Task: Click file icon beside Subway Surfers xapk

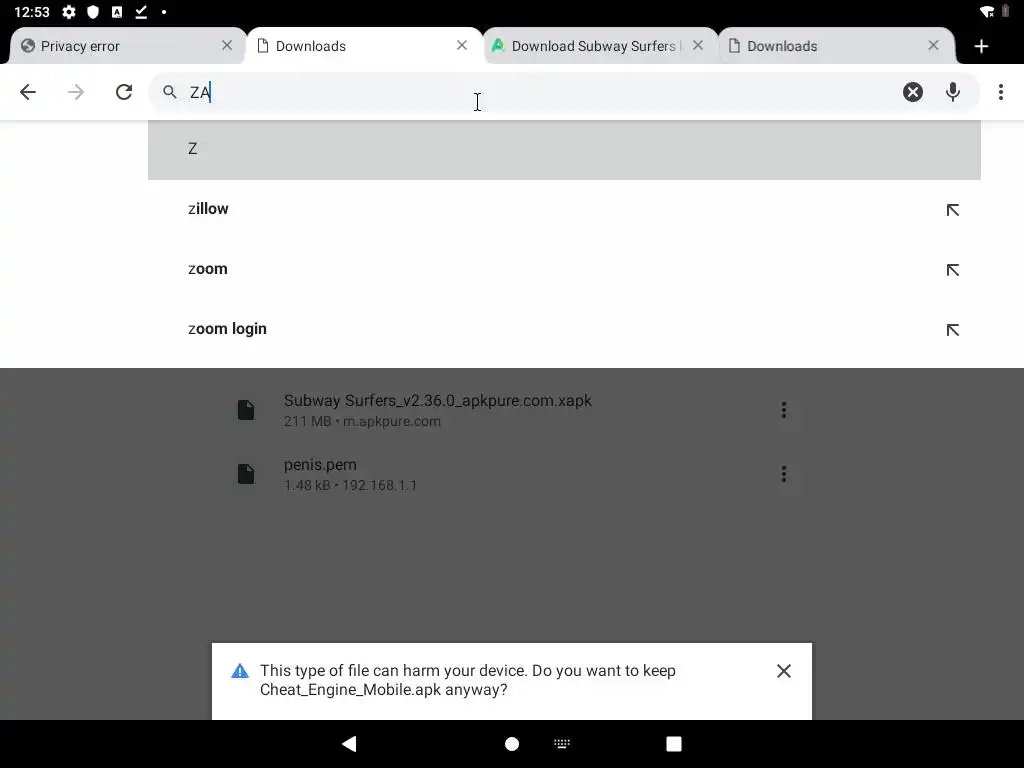Action: point(246,410)
